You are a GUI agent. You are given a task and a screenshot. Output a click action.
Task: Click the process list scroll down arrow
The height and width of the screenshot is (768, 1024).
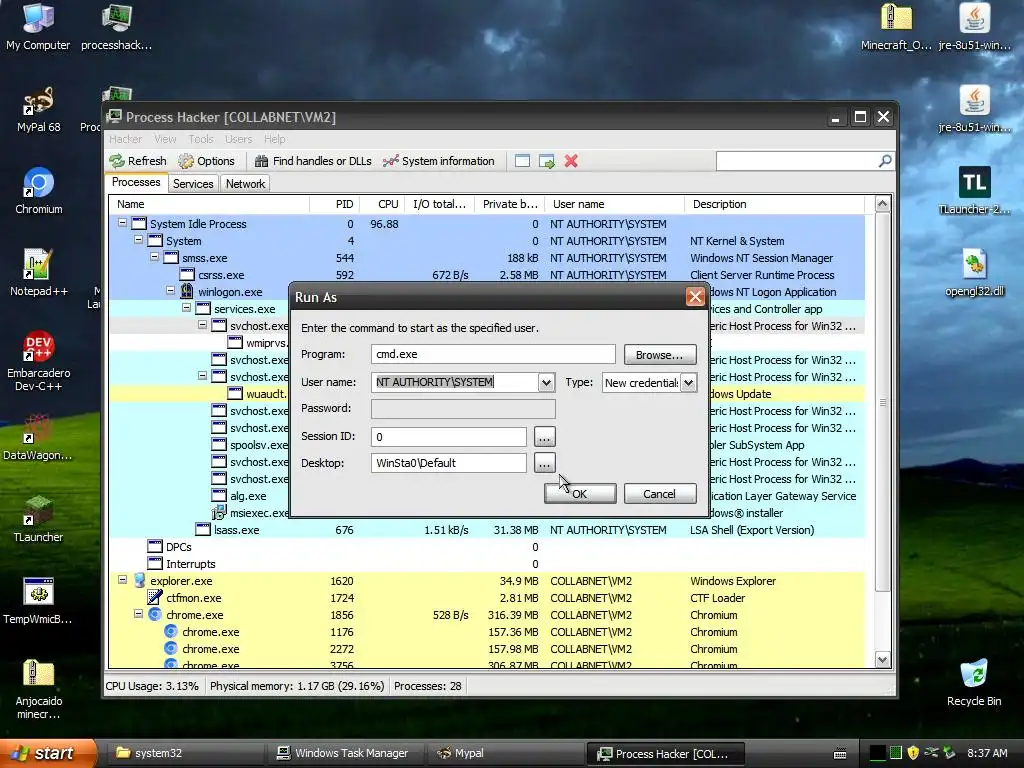[x=882, y=660]
